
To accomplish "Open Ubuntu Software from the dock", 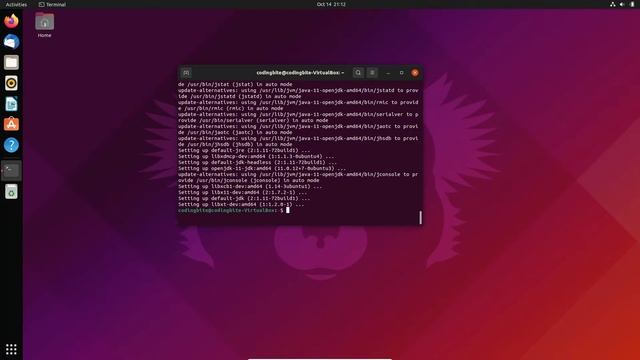I will click(x=11, y=124).
